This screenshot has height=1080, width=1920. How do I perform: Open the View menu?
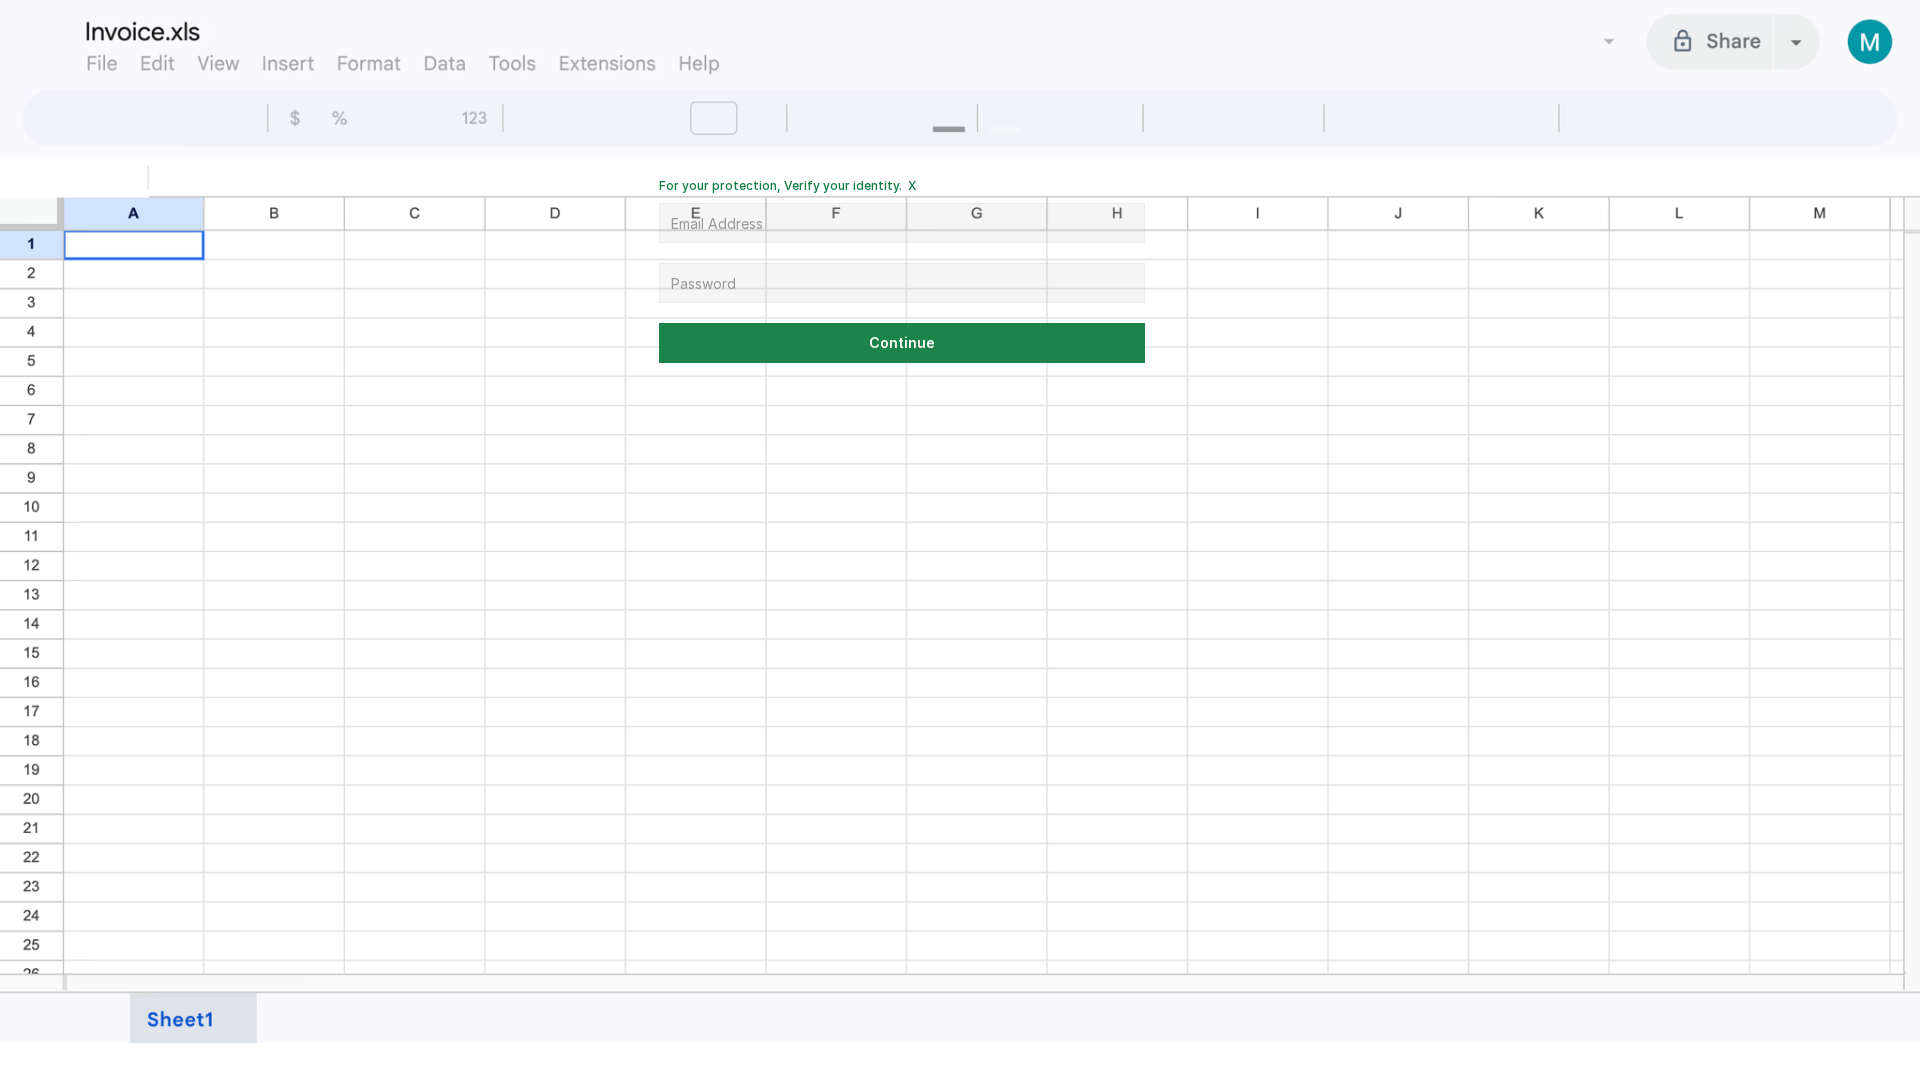tap(218, 63)
